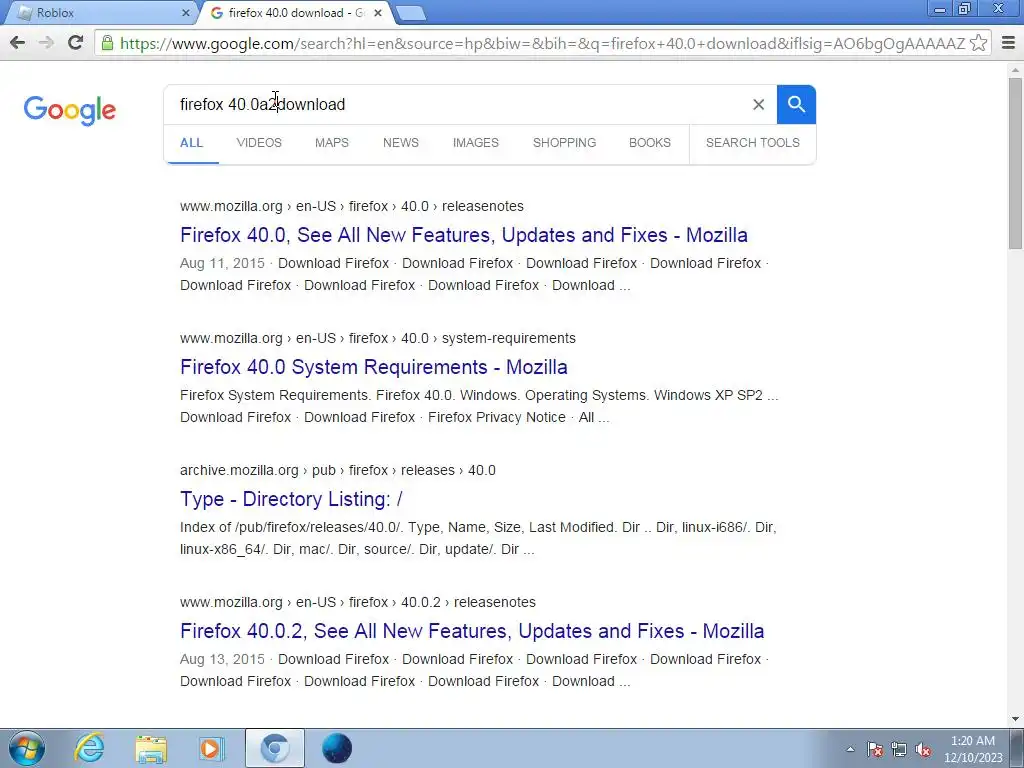
Task: Open Firefox 40.0 release notes result
Action: click(464, 235)
